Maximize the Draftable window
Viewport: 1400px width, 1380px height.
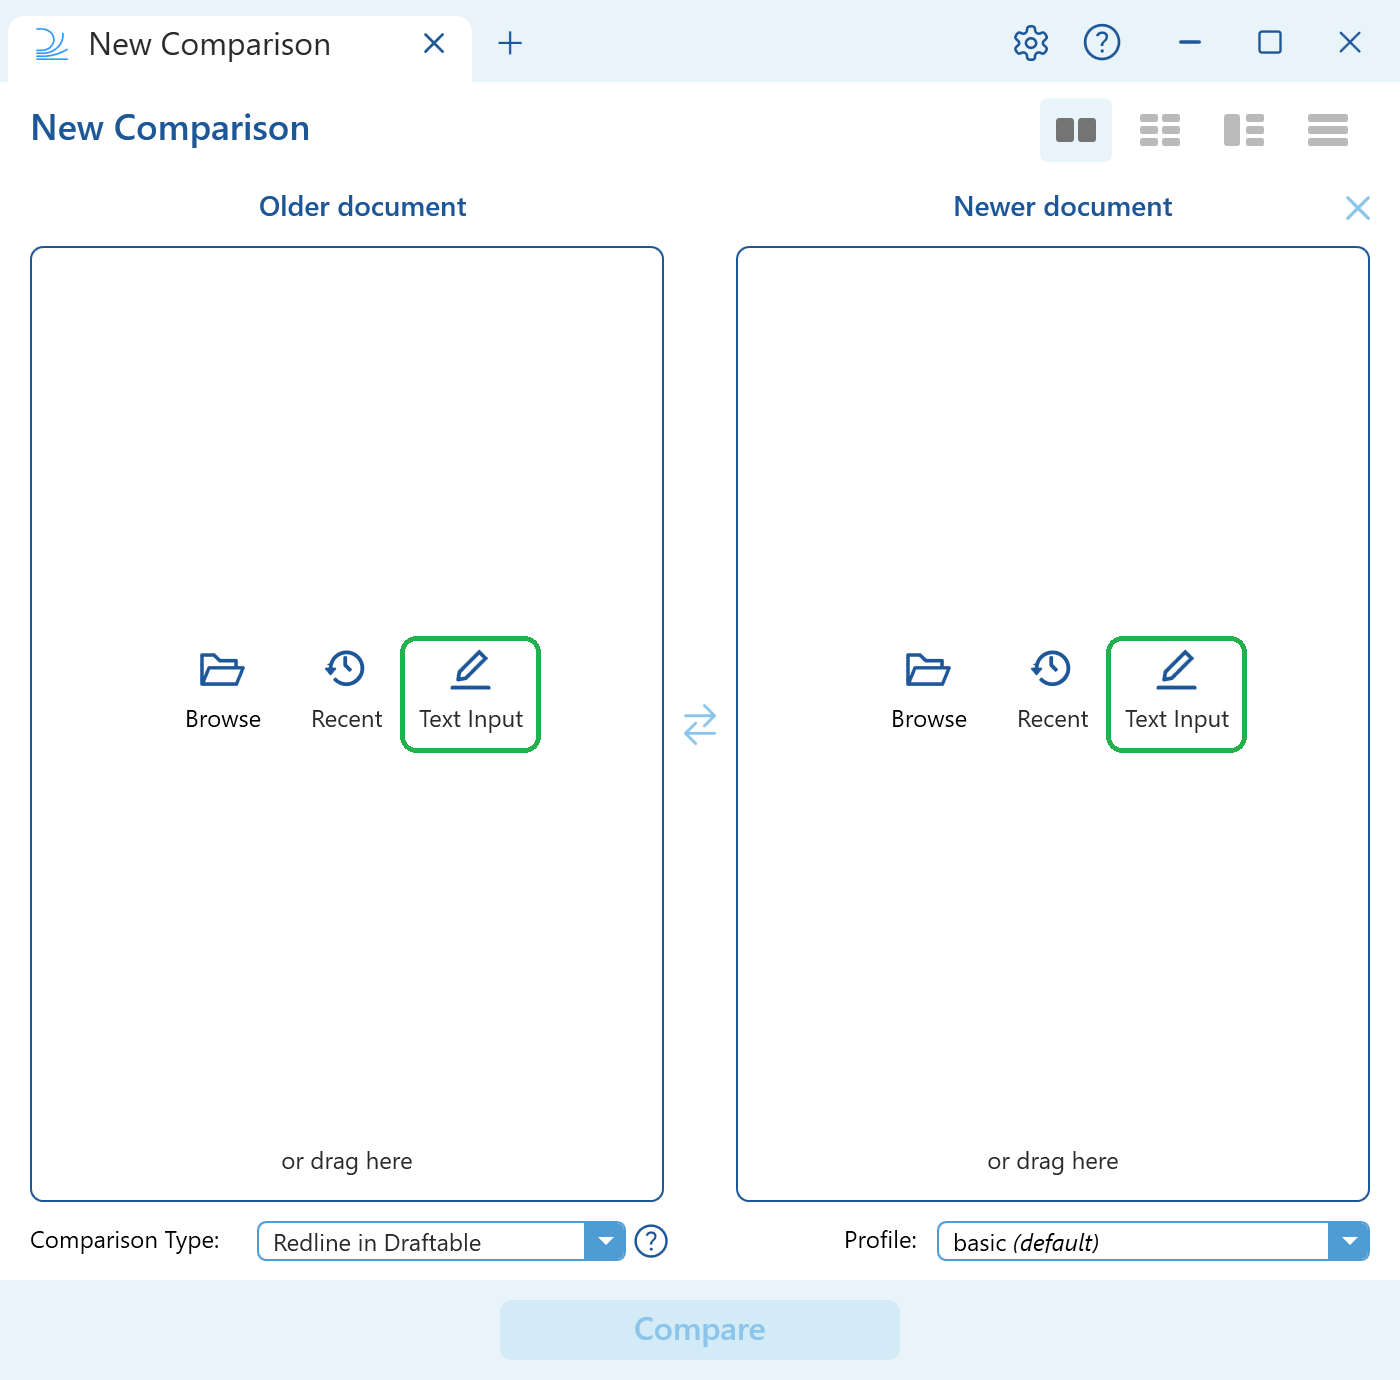tap(1270, 43)
